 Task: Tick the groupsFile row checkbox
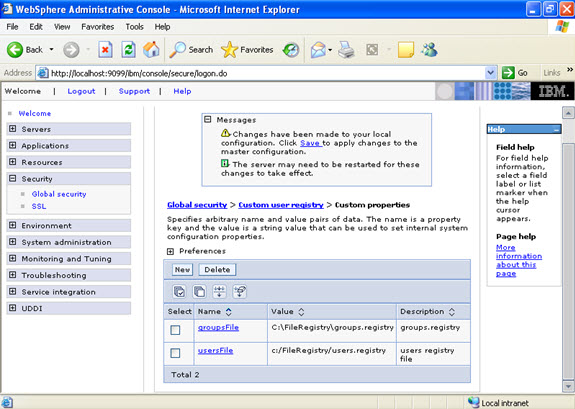175,330
